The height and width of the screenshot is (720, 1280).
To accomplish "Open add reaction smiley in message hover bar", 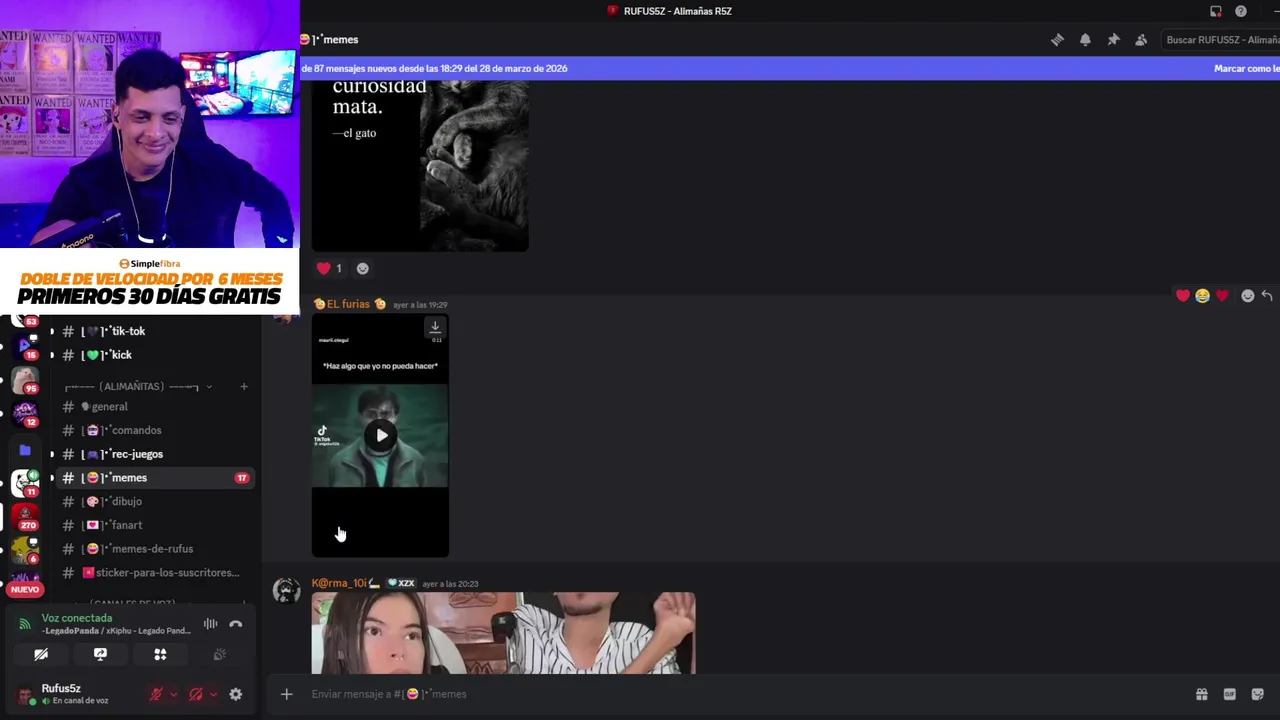I will [x=1247, y=296].
